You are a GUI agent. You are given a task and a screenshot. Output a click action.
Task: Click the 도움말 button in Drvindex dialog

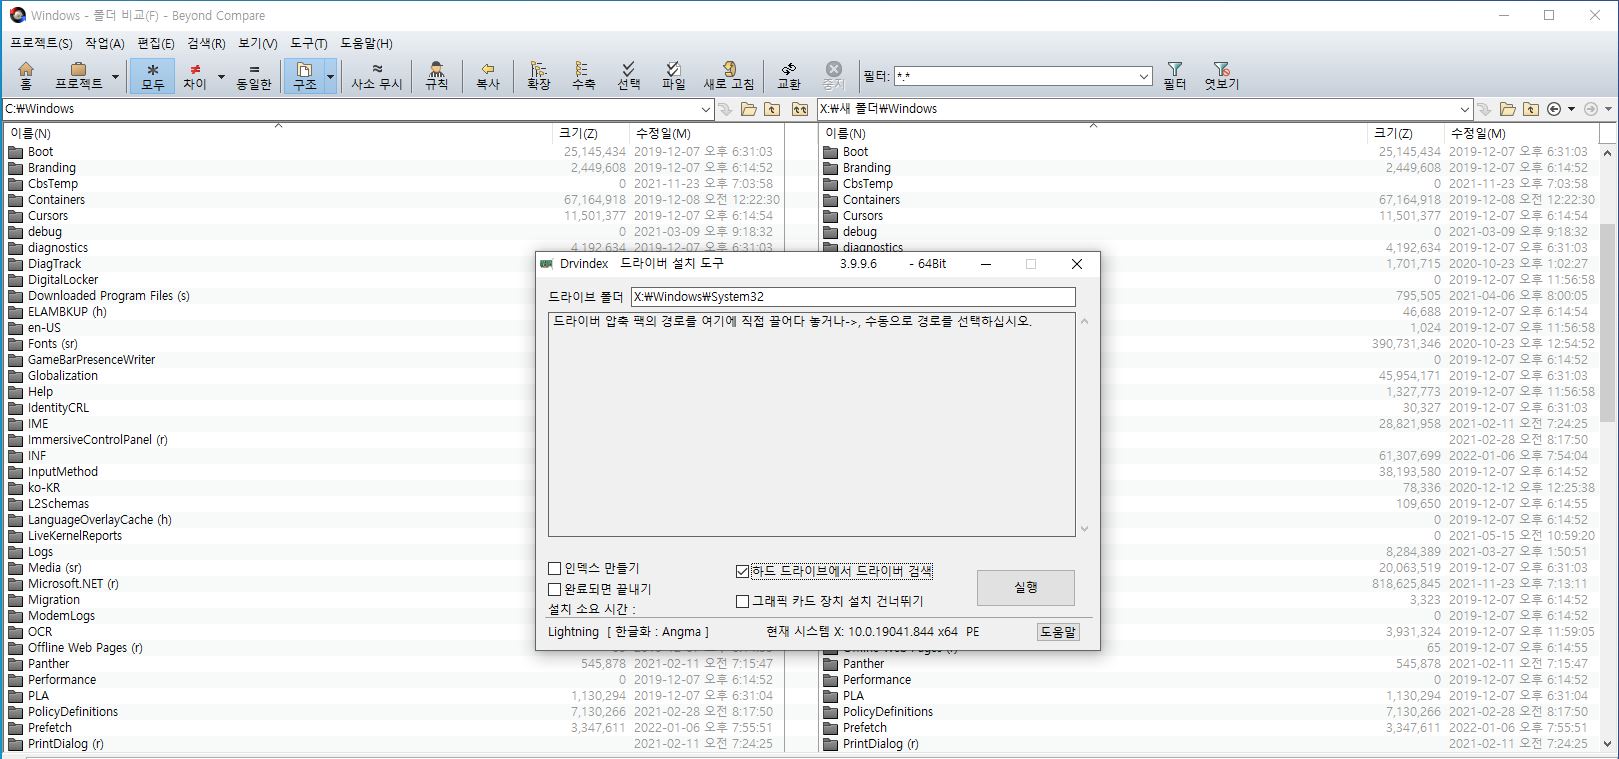[1058, 632]
